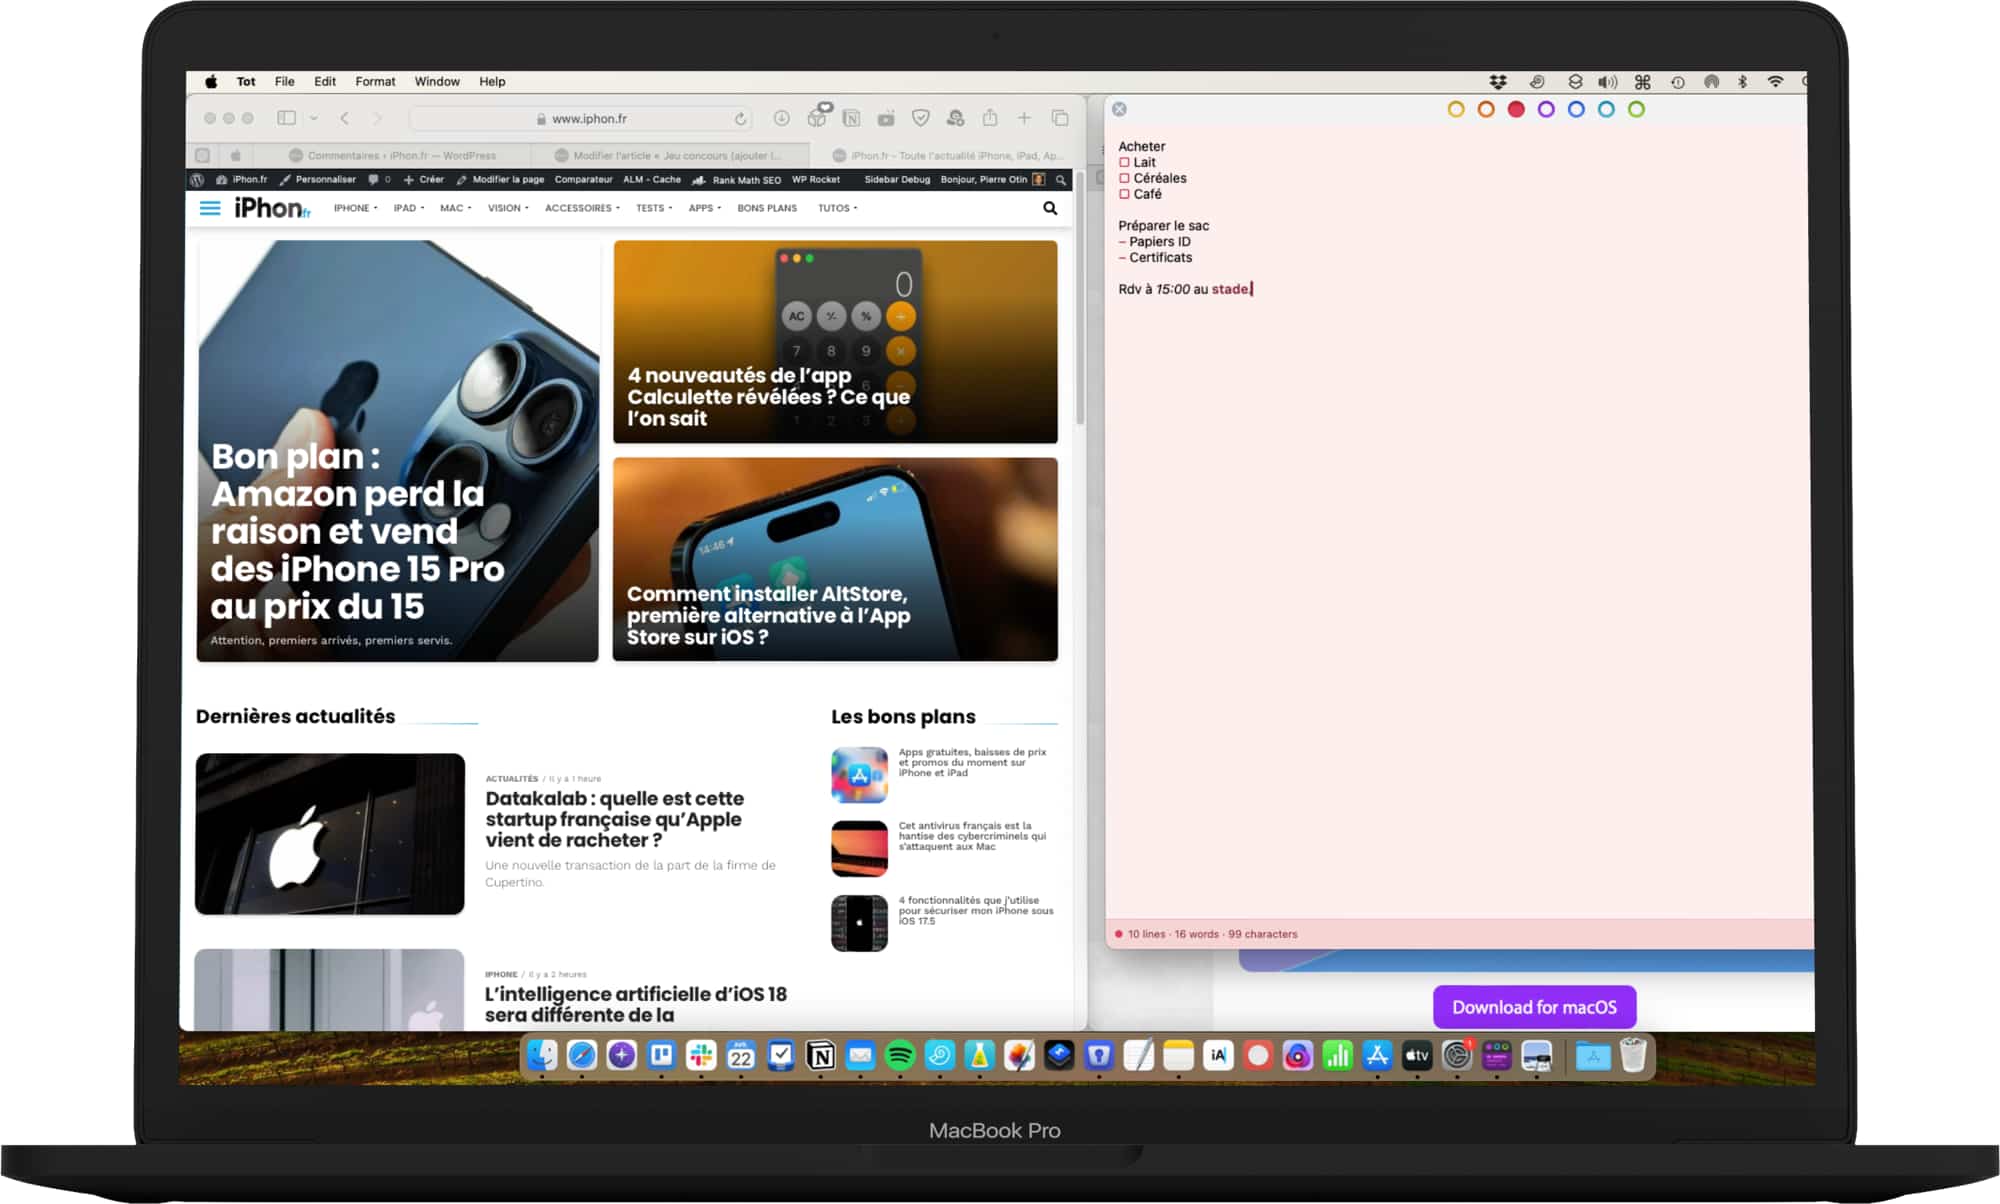Switch to the green Tot note dot
Image resolution: width=2000 pixels, height=1204 pixels.
coord(1636,109)
